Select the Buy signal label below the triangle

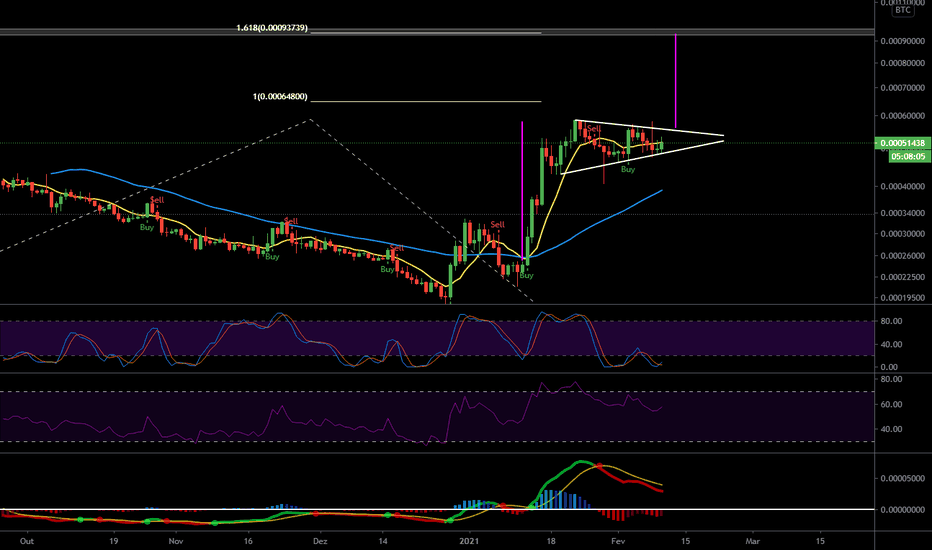628,169
